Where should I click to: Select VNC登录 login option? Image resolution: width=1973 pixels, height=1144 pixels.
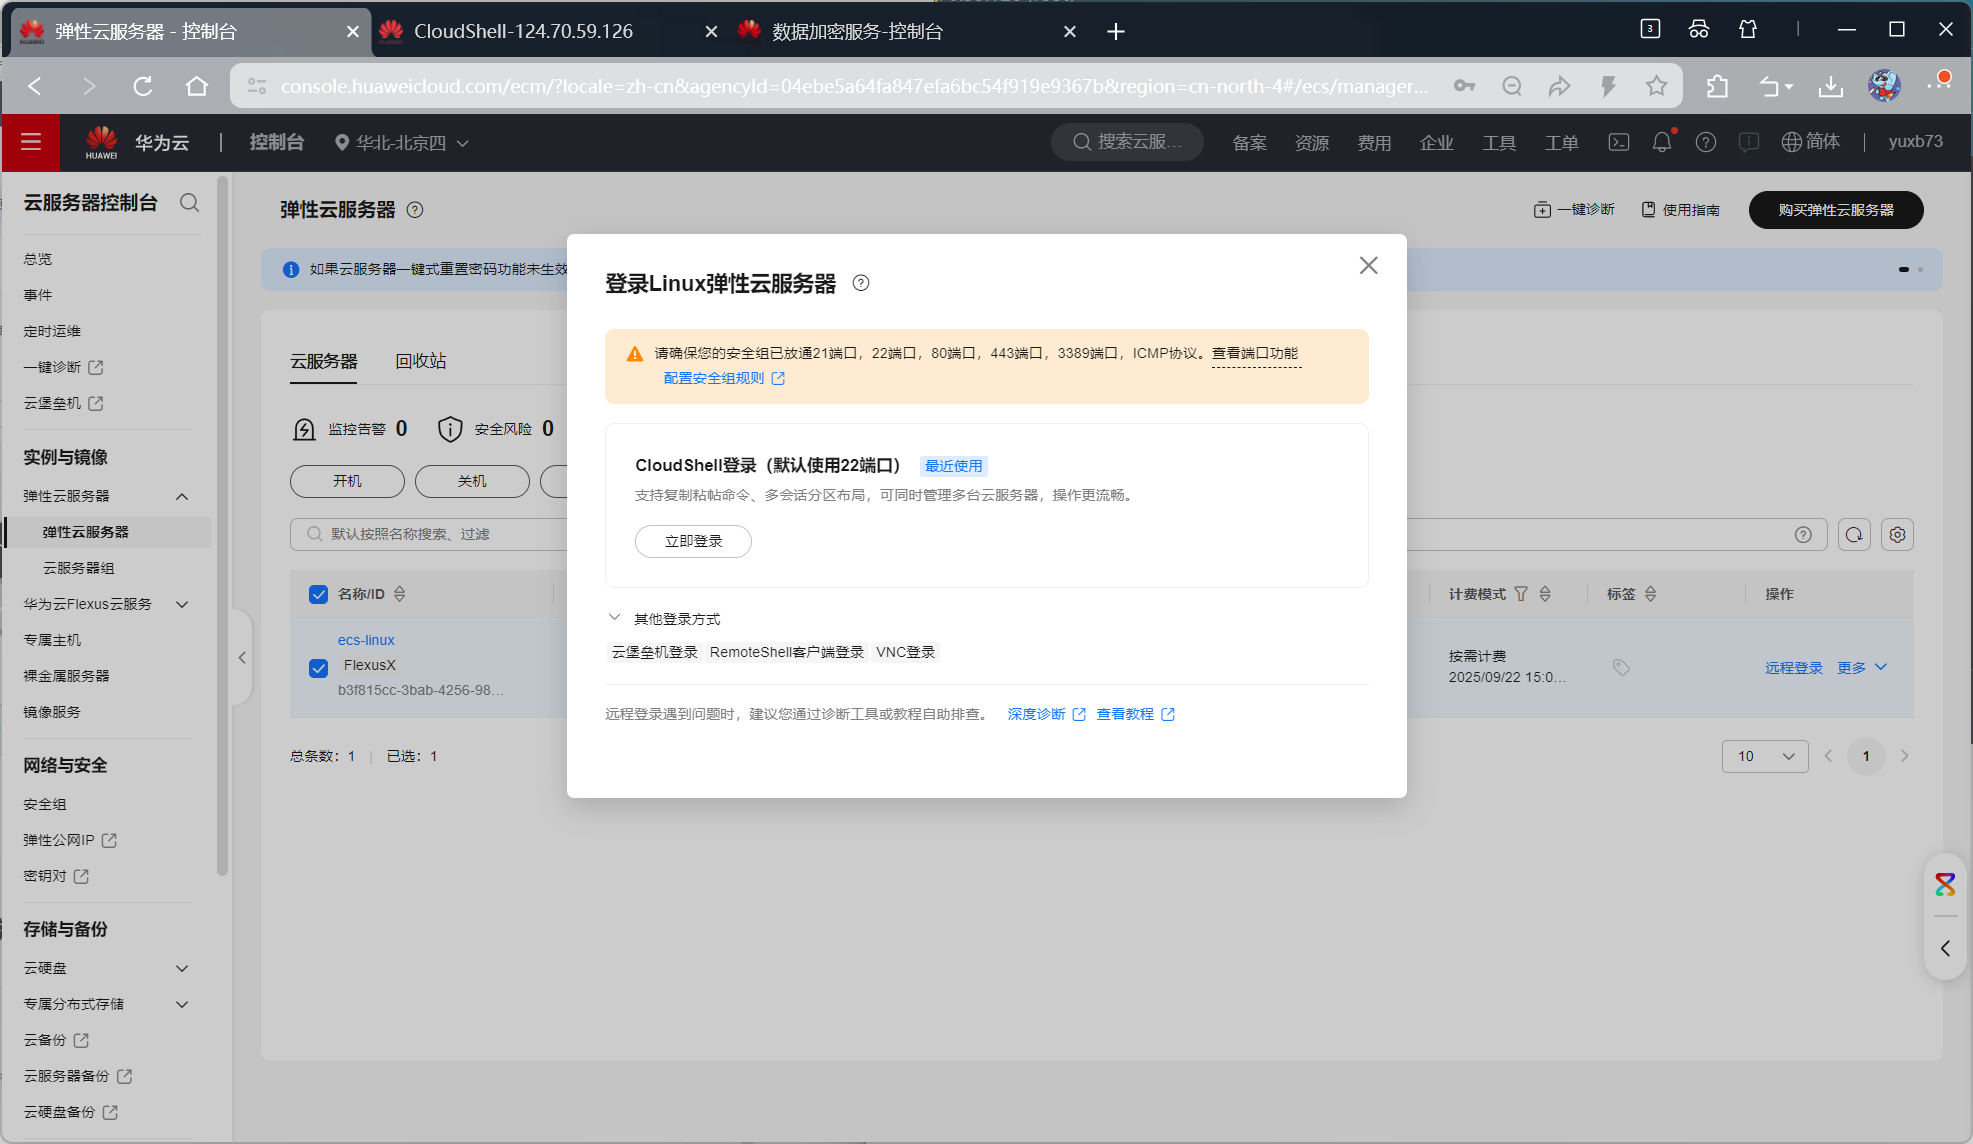(x=905, y=652)
